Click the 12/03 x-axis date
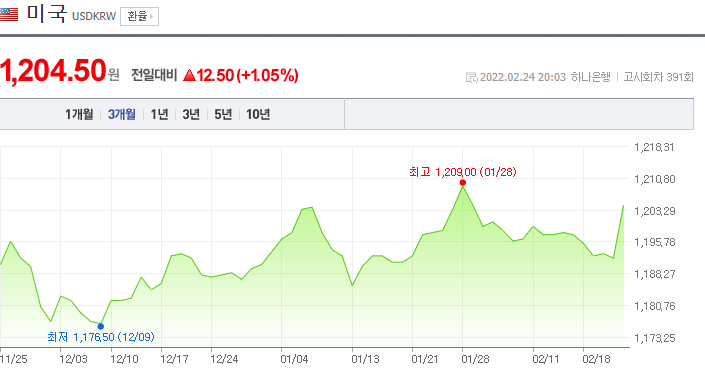 tap(73, 359)
